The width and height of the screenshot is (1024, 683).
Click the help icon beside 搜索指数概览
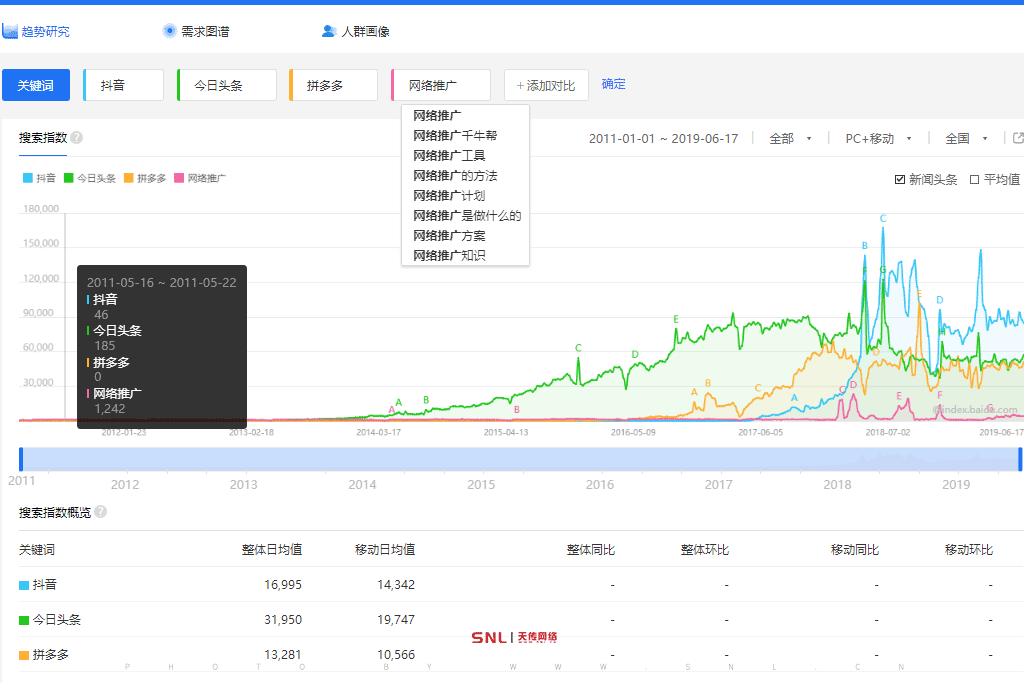100,512
